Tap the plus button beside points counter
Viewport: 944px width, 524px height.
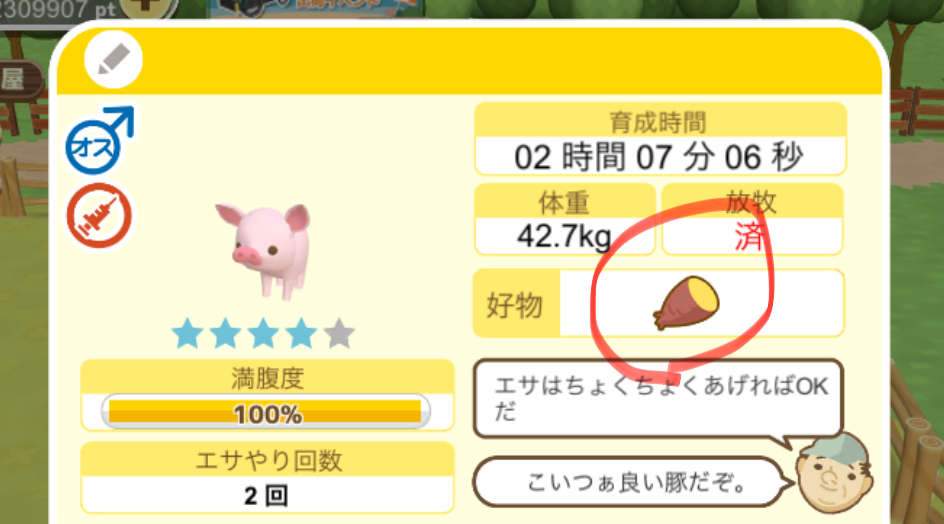pos(148,8)
